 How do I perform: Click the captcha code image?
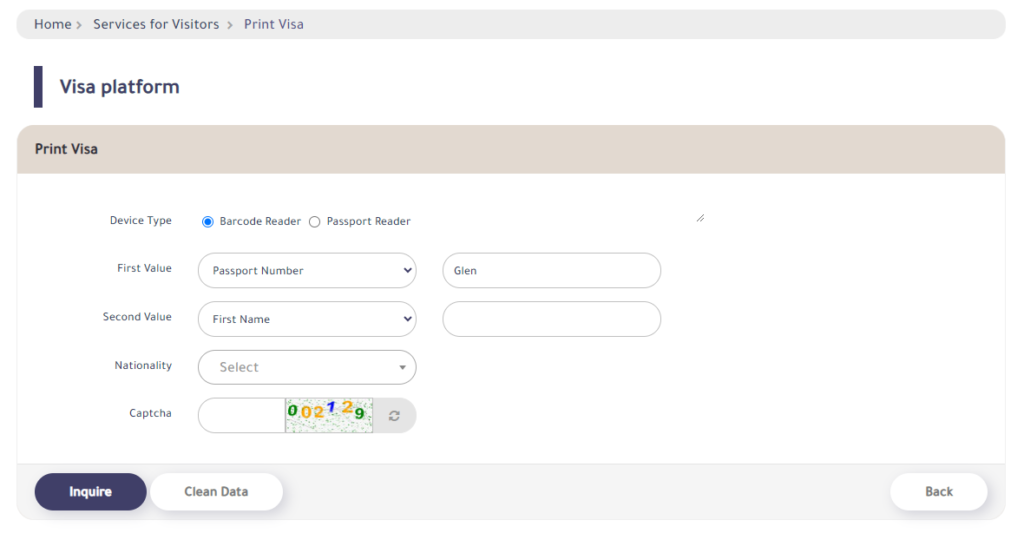click(329, 415)
